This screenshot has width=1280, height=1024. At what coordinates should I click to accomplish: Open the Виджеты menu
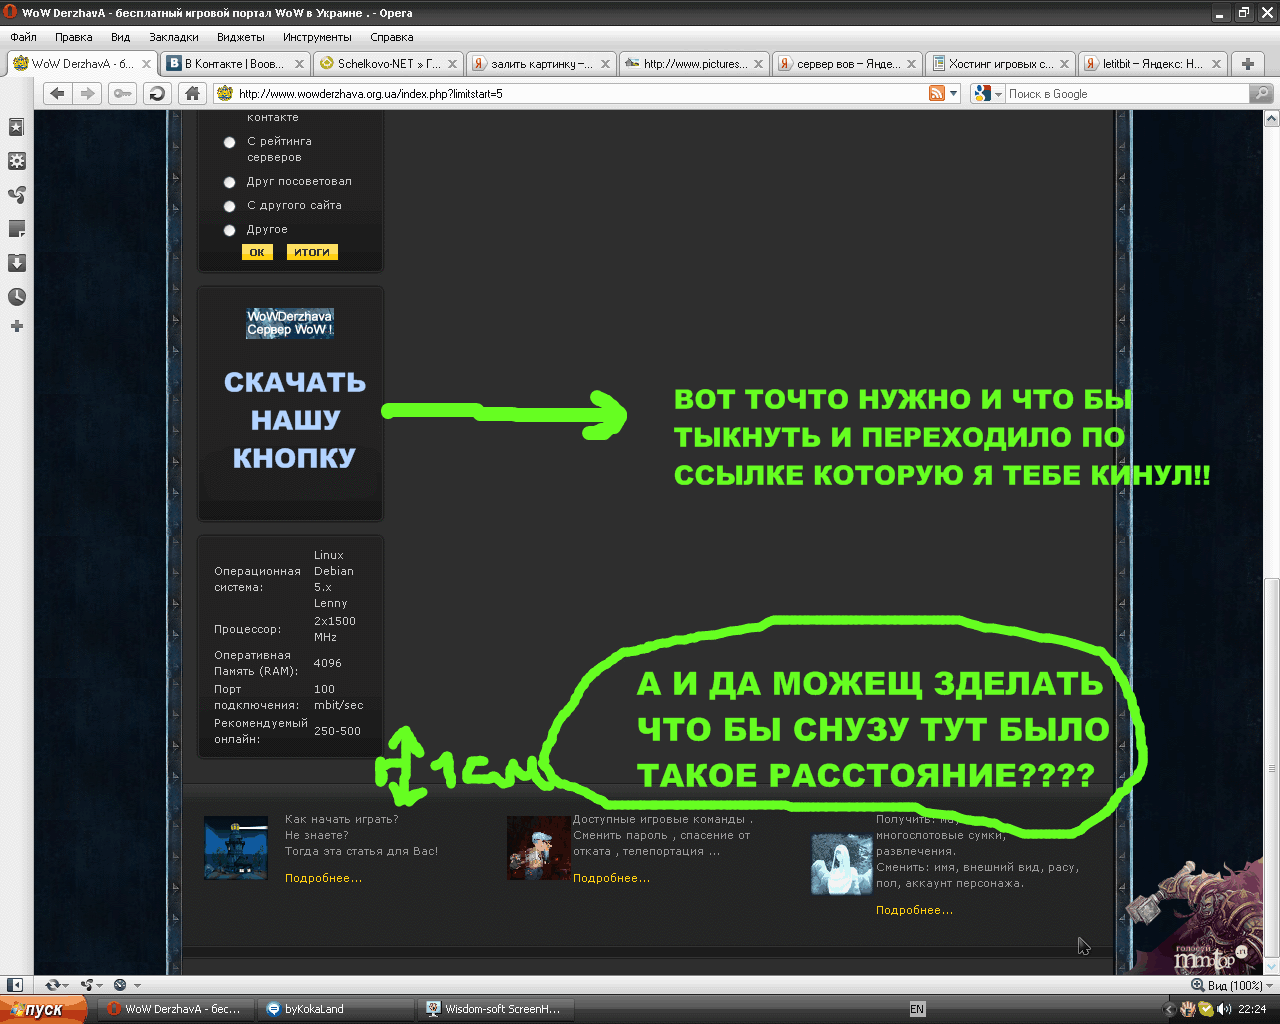[x=241, y=37]
